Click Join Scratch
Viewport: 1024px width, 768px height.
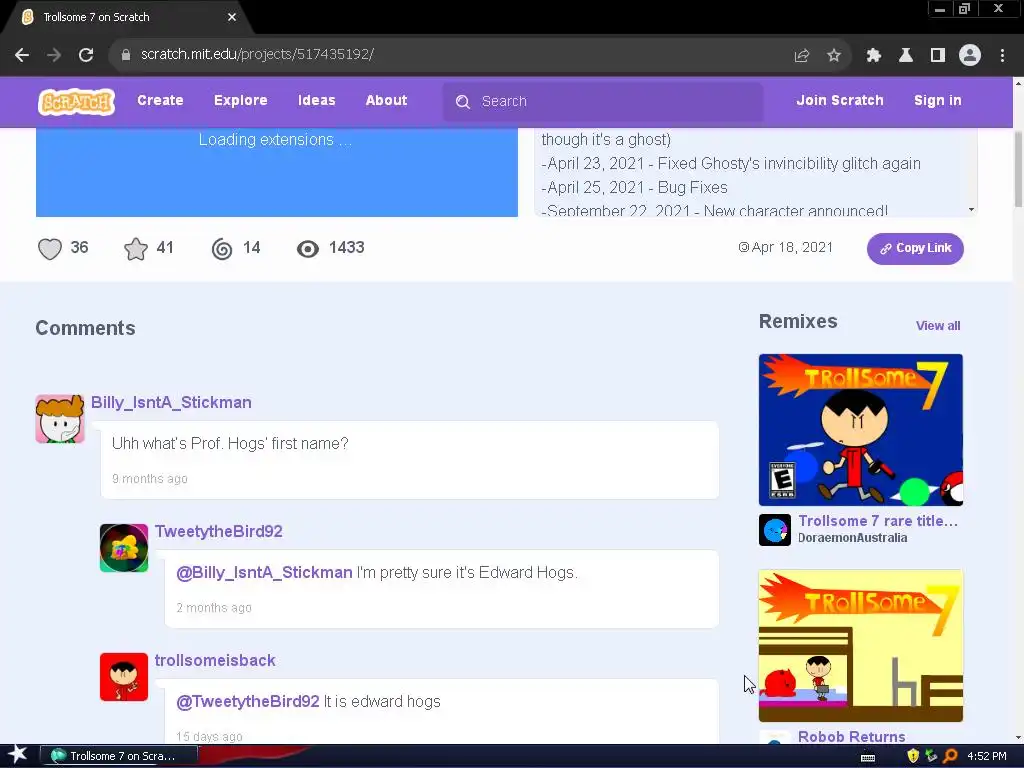840,101
